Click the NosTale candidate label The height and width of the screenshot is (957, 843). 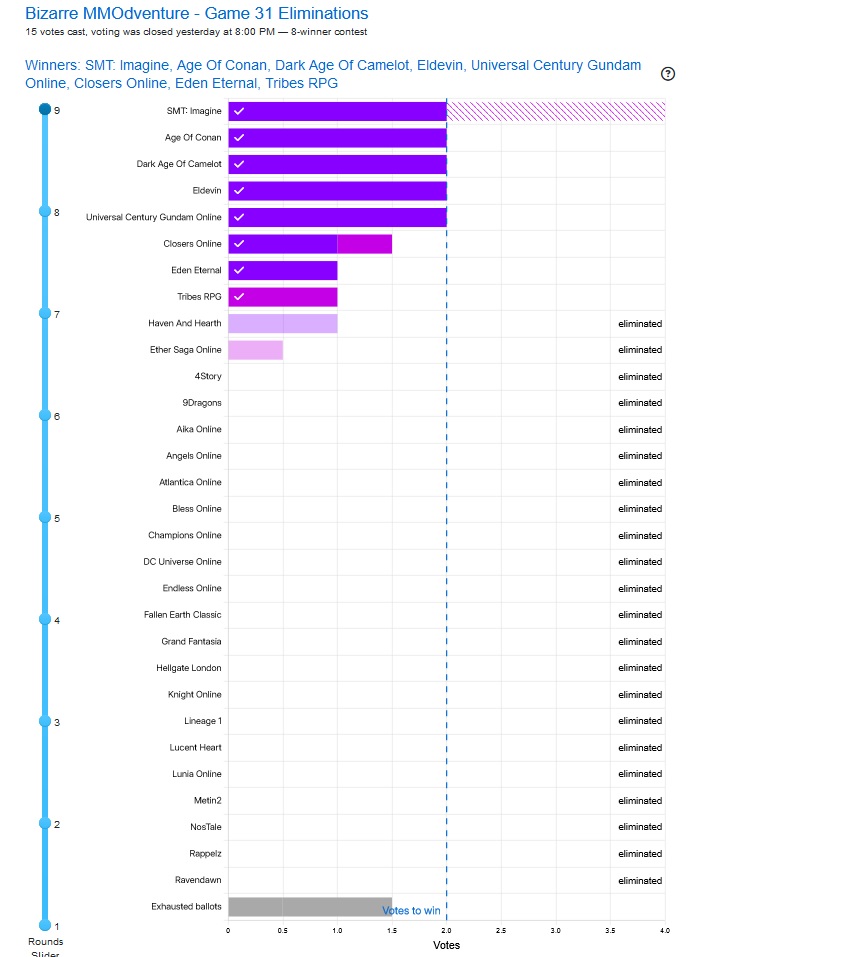point(206,827)
